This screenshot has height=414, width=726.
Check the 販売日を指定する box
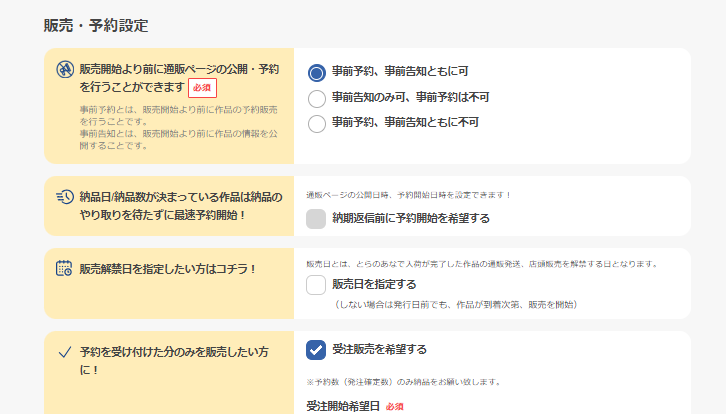(x=316, y=285)
